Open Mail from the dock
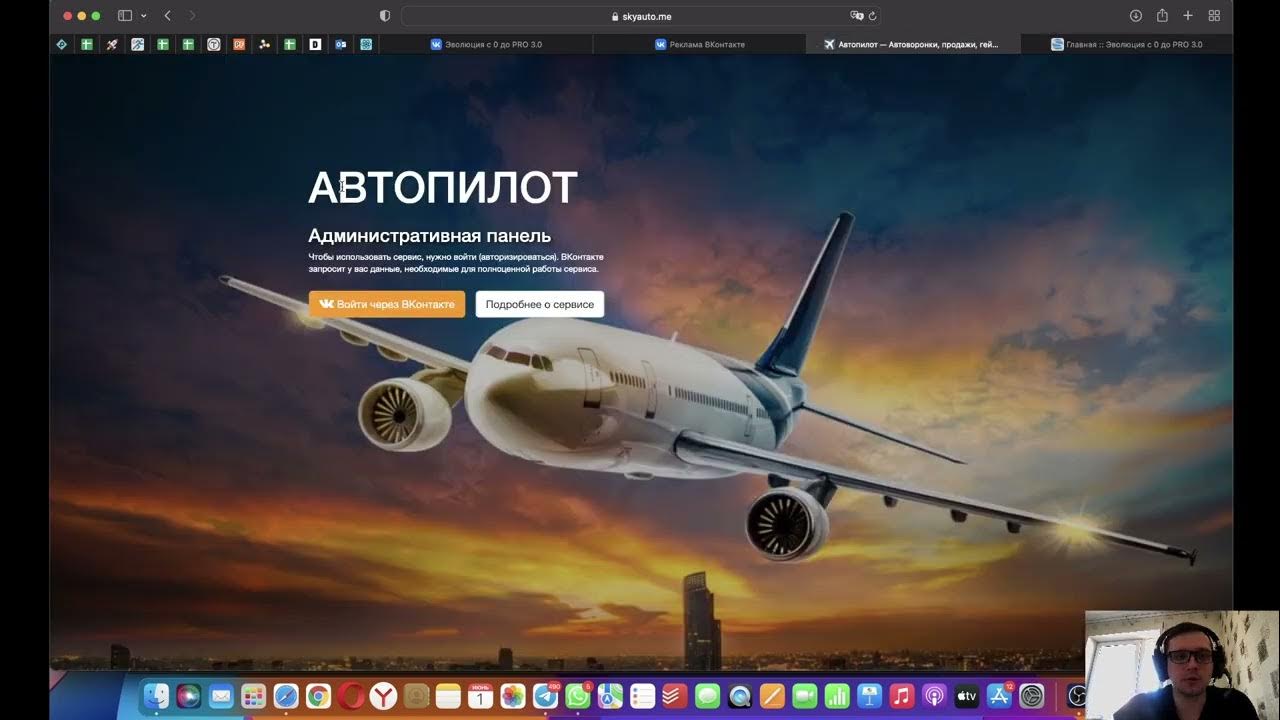The width and height of the screenshot is (1280, 720). tap(221, 696)
